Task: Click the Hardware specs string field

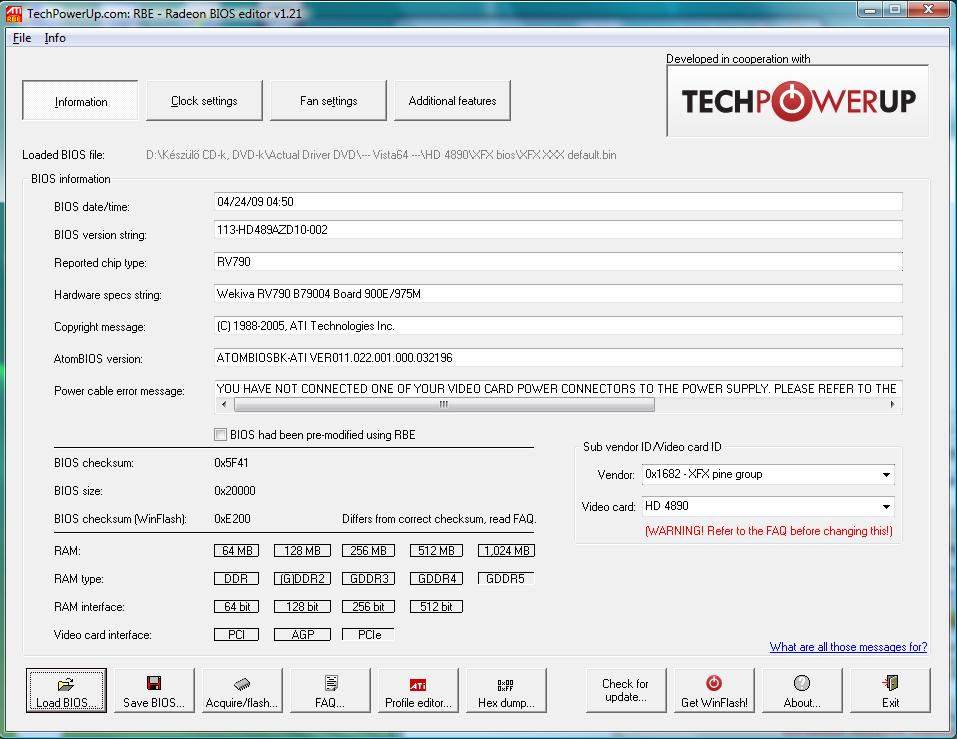Action: click(558, 294)
